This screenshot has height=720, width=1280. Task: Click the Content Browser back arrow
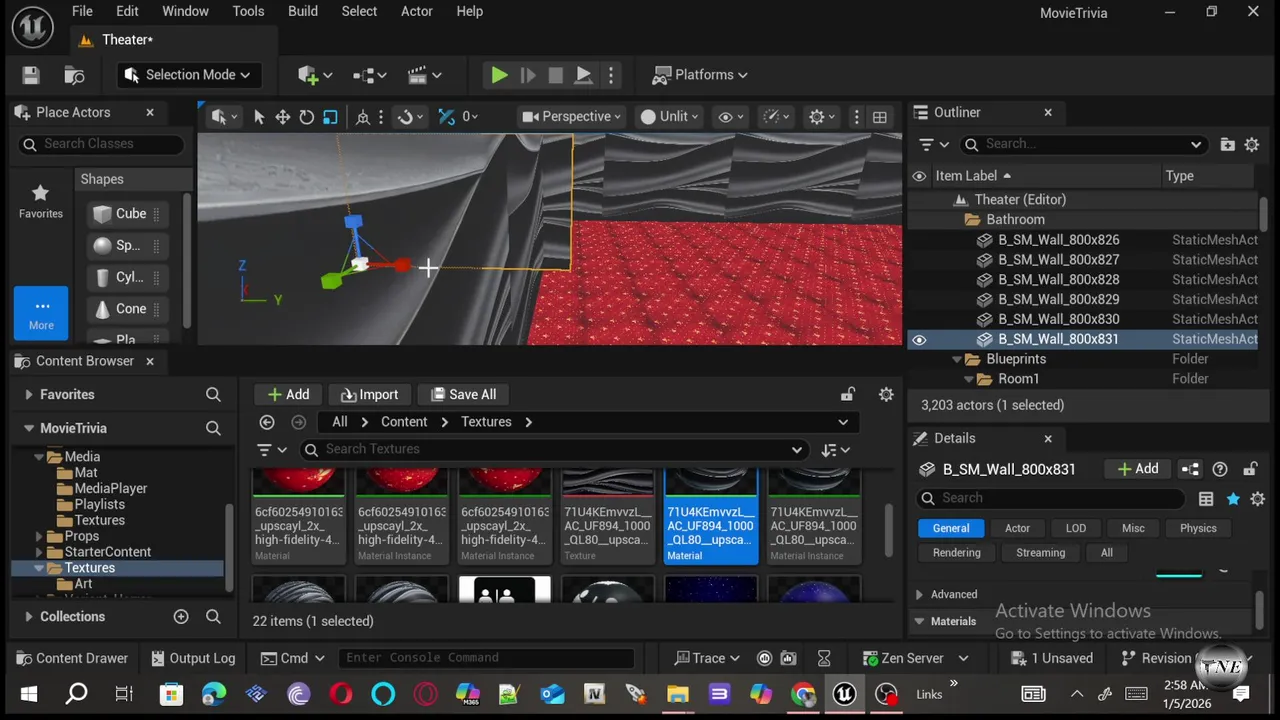click(x=267, y=422)
